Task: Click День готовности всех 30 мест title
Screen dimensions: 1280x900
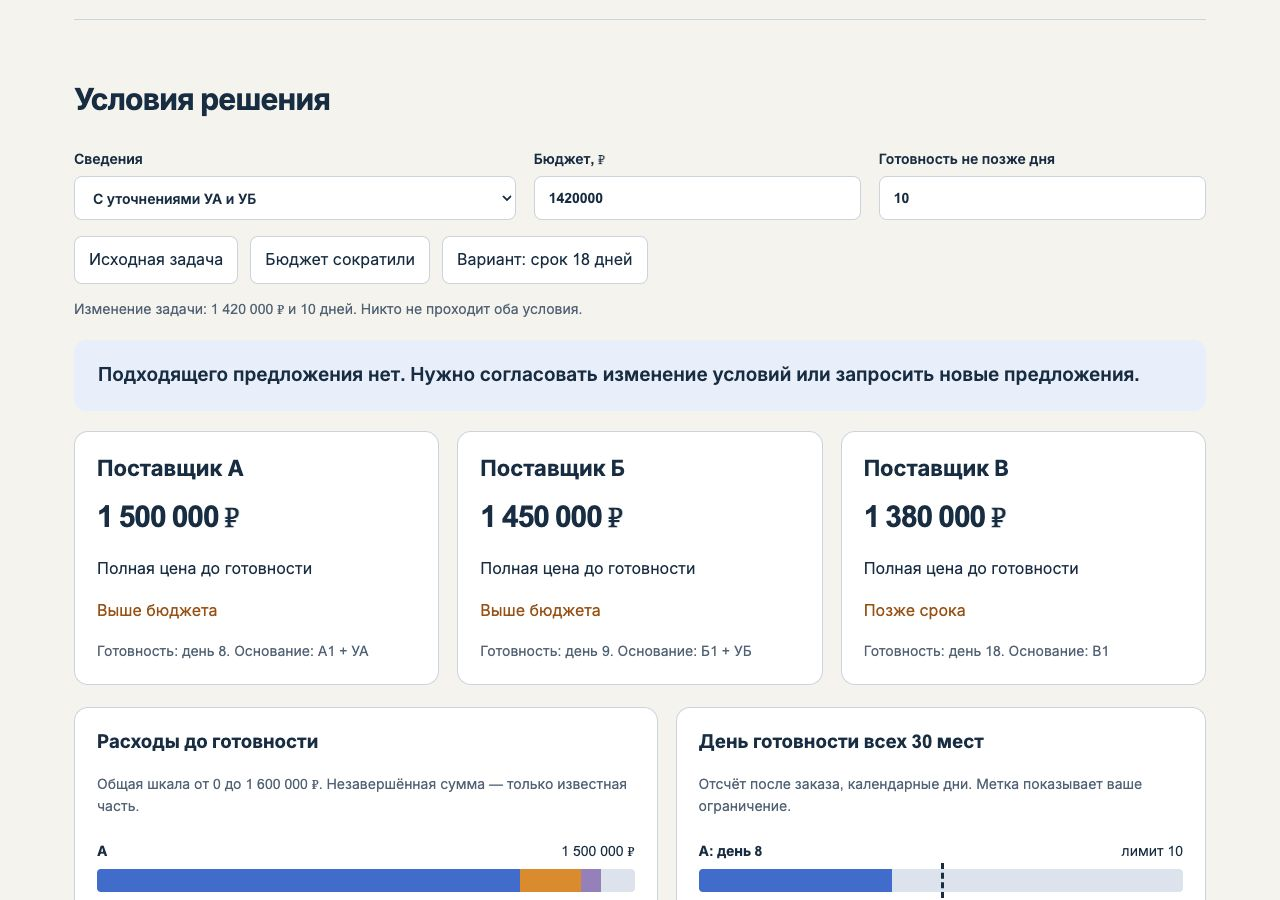Action: [841, 742]
